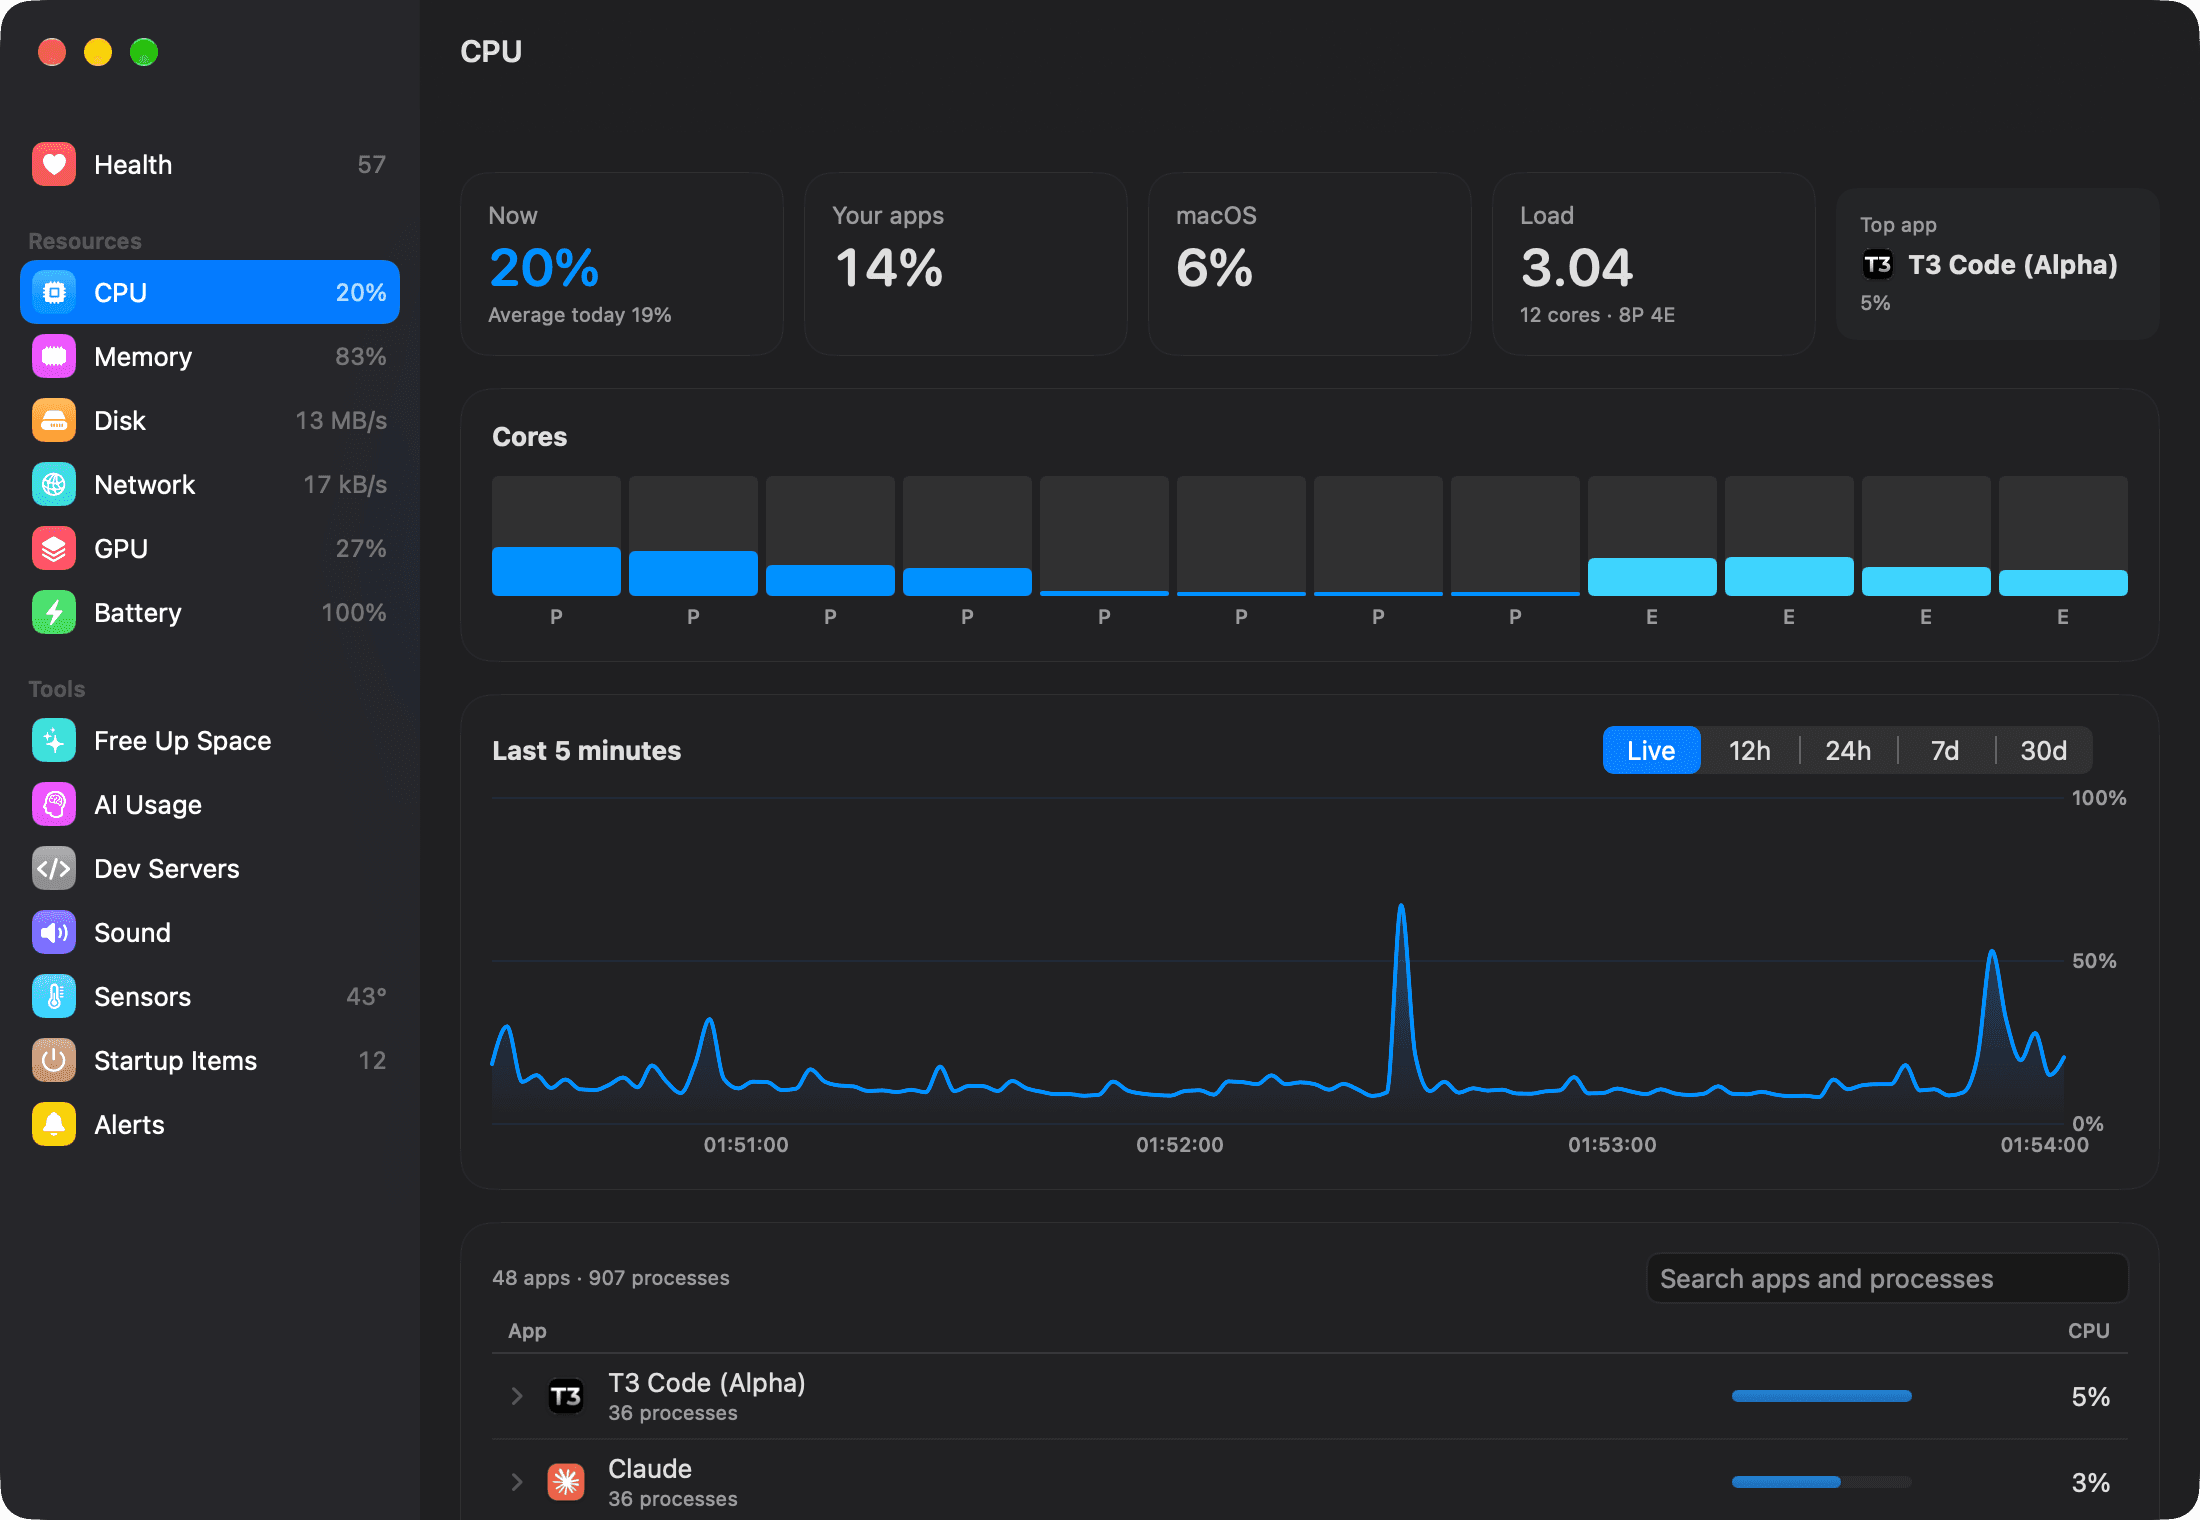Click the macOS 6% card
Screen dimensions: 2200x1520
1309,264
